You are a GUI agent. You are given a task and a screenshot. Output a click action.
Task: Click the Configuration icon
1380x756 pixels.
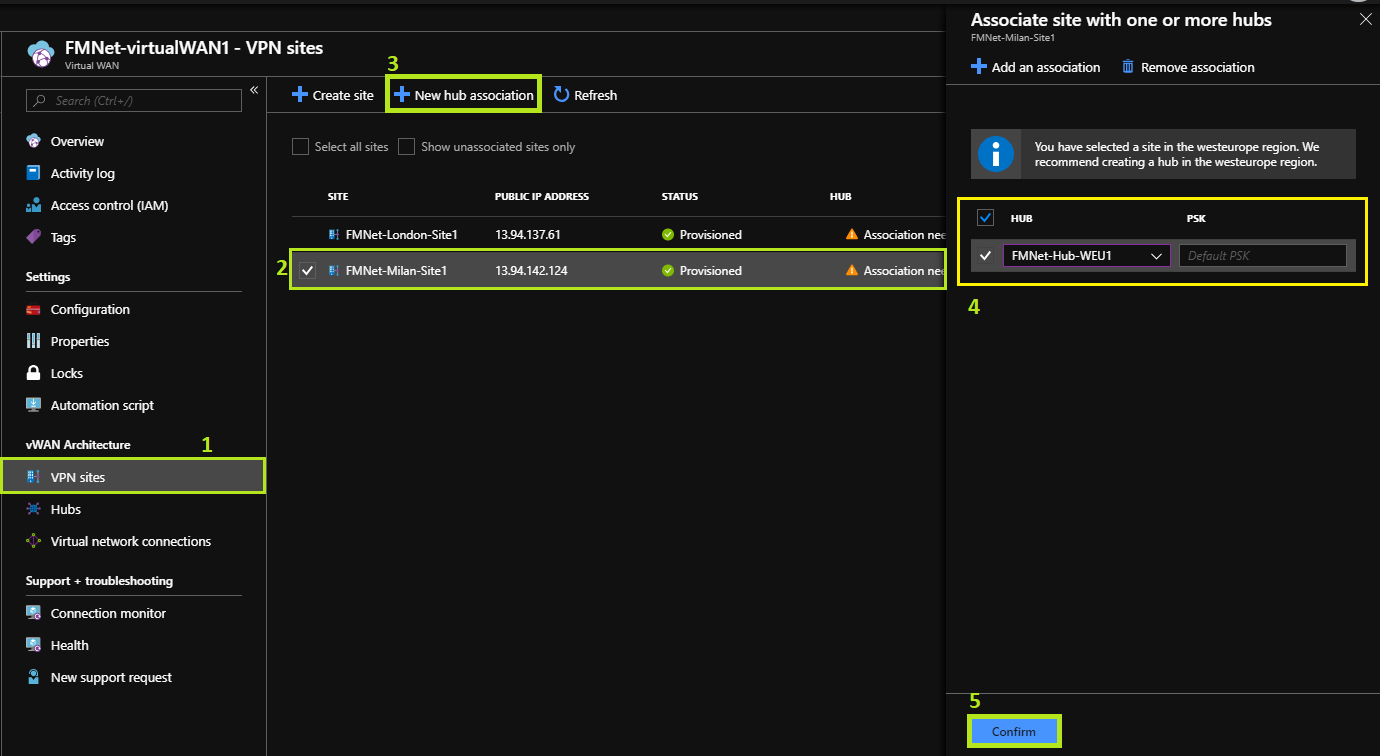(34, 309)
